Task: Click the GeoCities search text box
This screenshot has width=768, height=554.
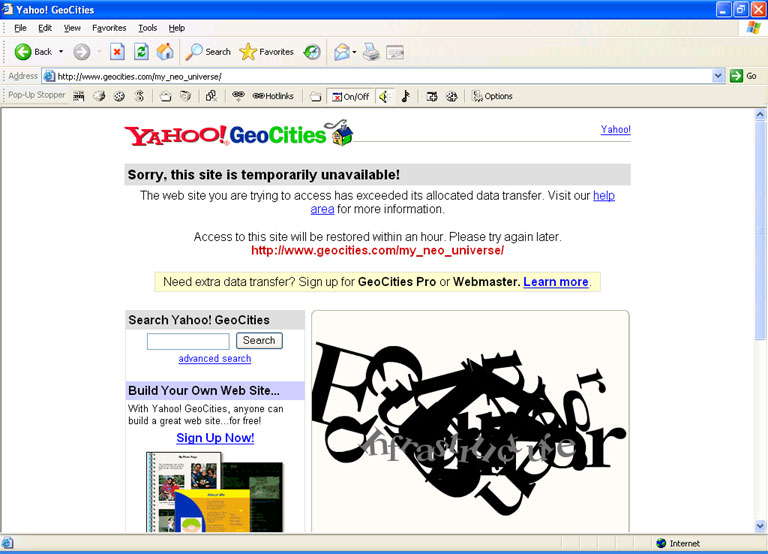Action: coord(188,341)
